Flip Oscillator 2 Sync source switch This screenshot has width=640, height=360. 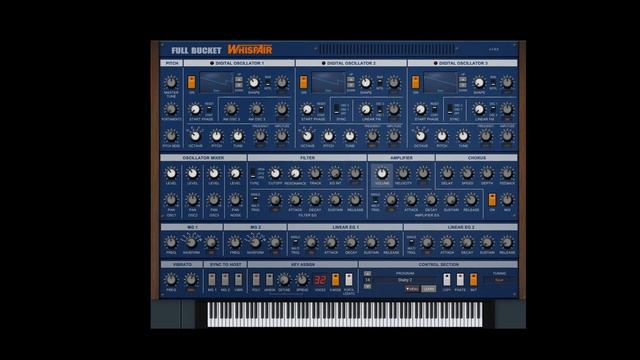pyautogui.click(x=337, y=109)
